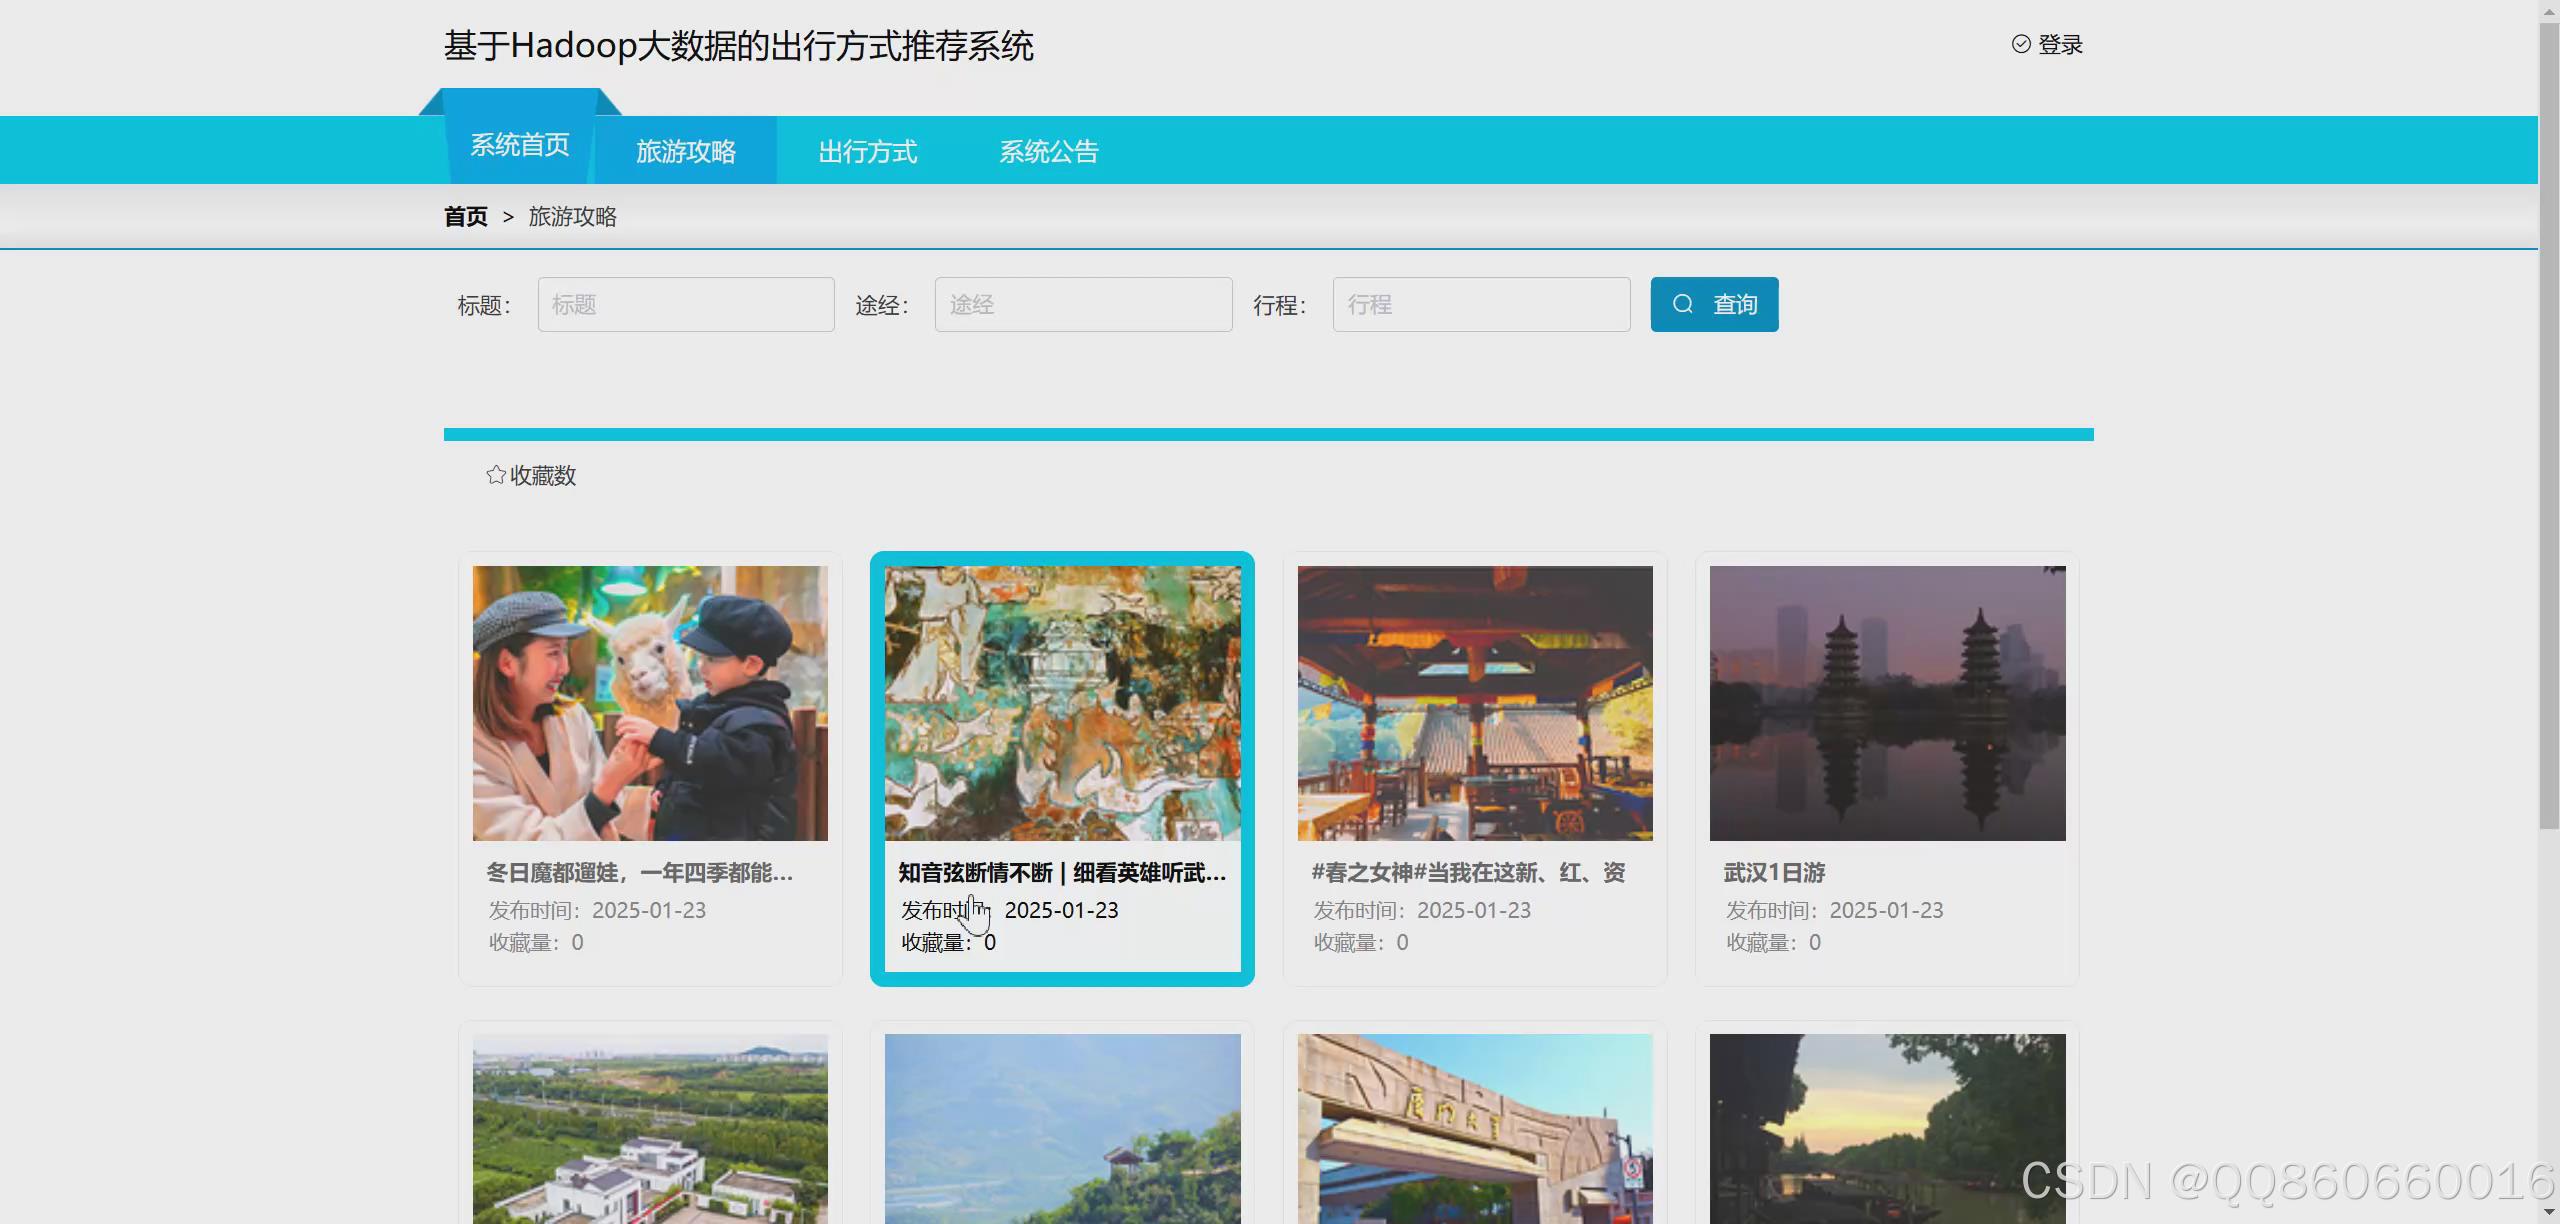Click the title 冬日魔都遛娃，一年四季都能...

[x=640, y=873]
